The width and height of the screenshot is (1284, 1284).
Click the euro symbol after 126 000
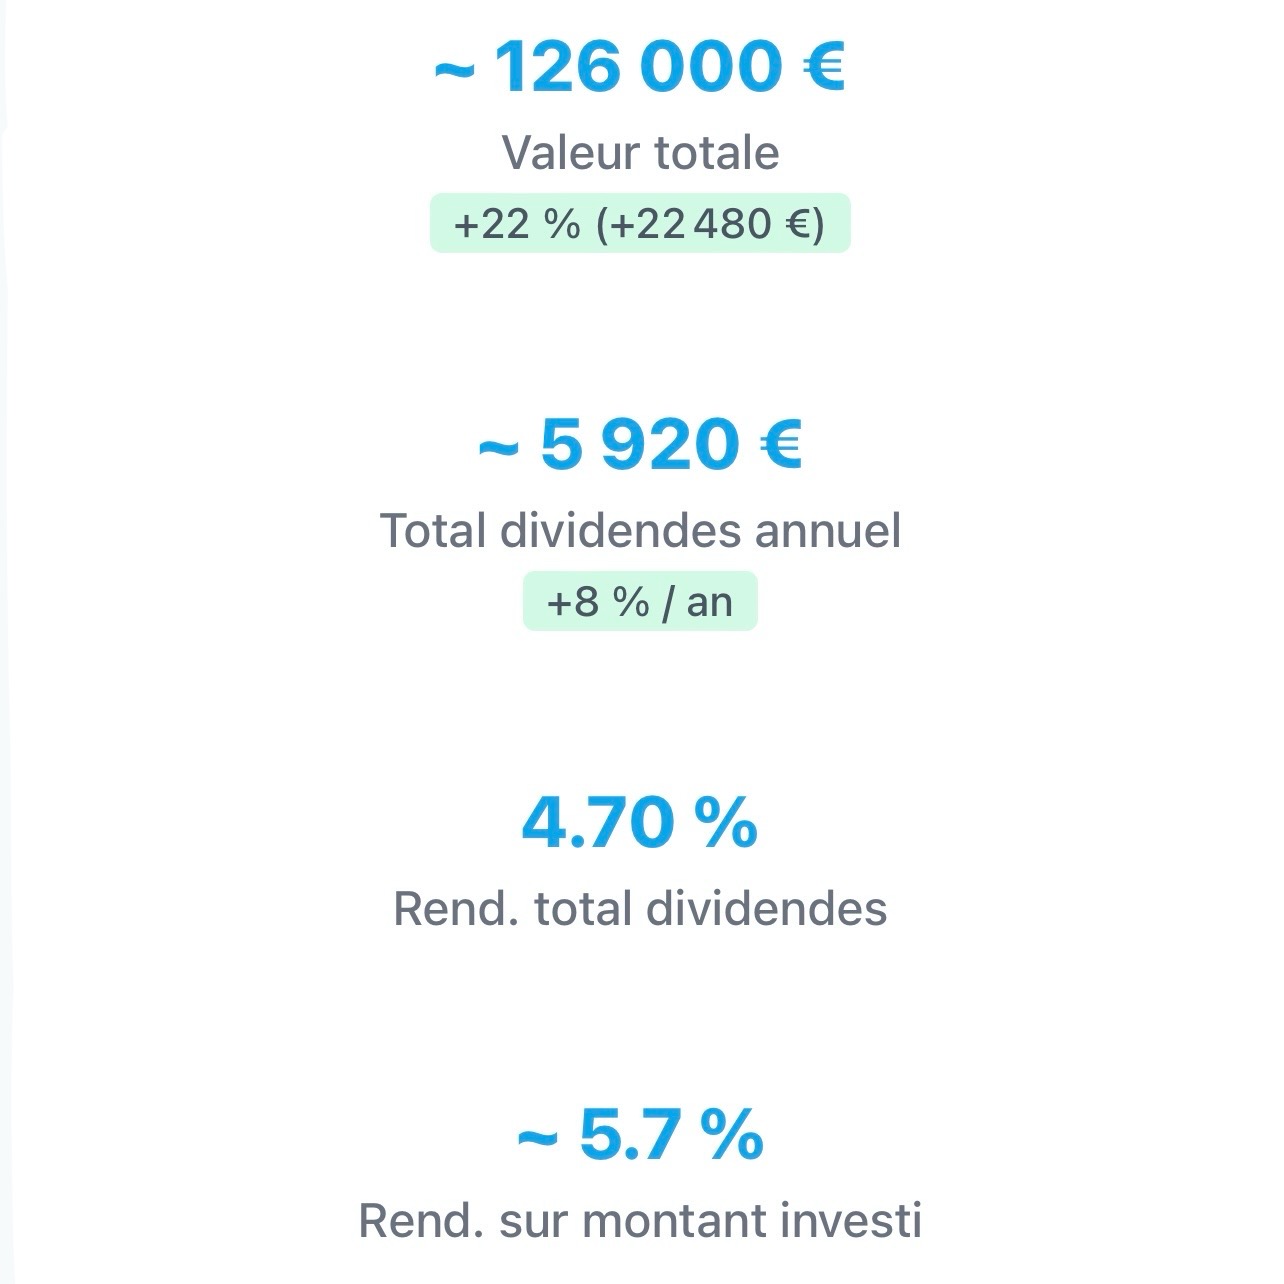tap(825, 67)
